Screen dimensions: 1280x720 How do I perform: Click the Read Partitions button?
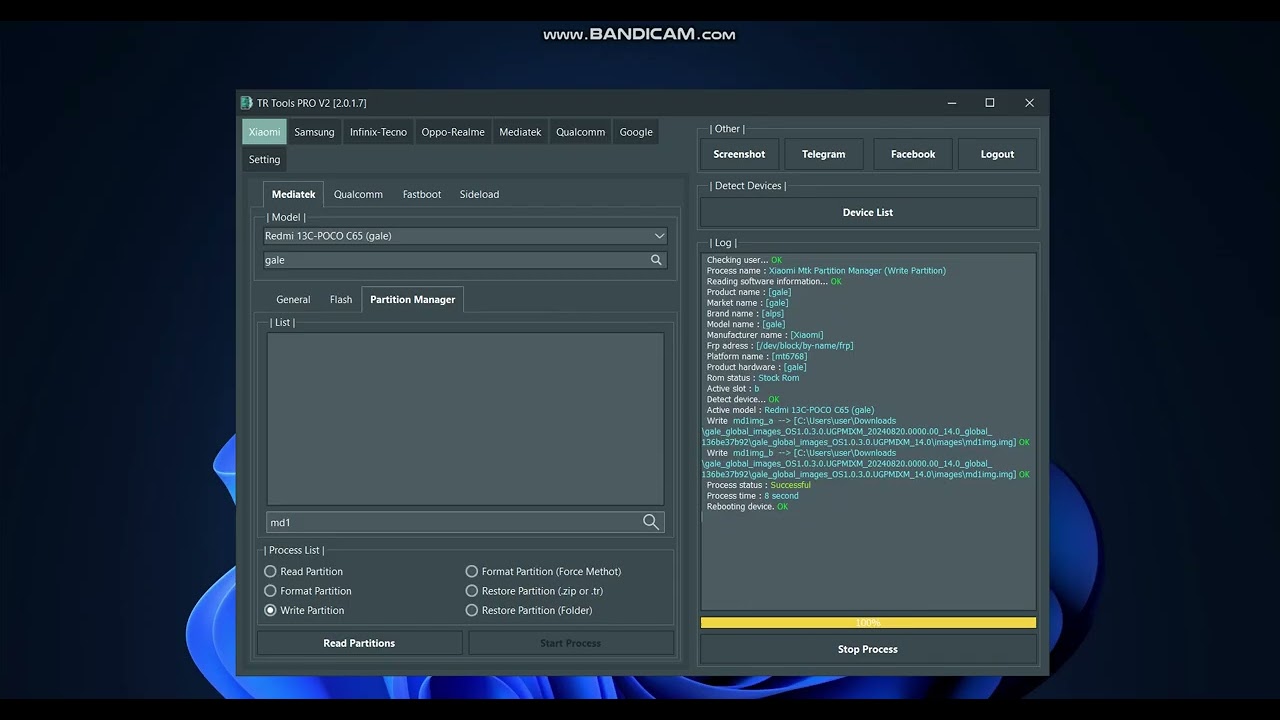pos(359,643)
